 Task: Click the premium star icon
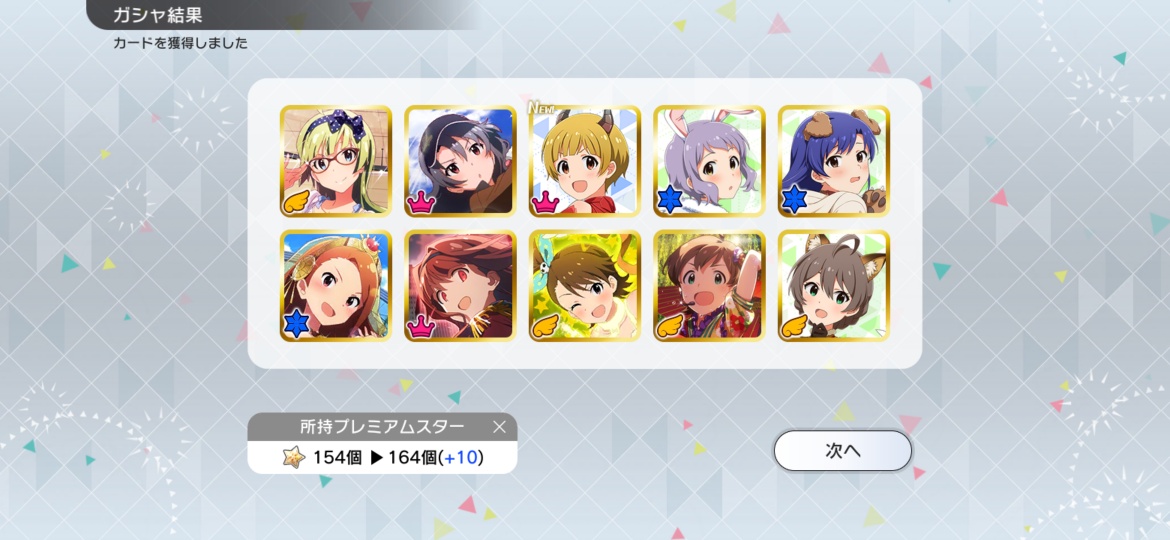click(294, 456)
